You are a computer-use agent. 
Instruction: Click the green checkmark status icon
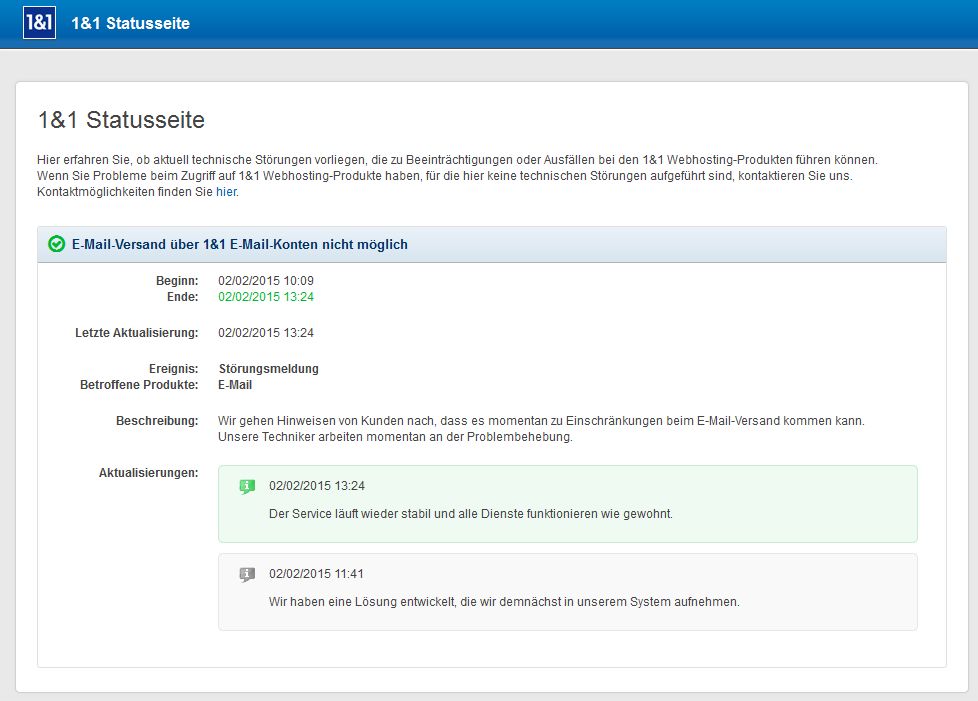[56, 244]
